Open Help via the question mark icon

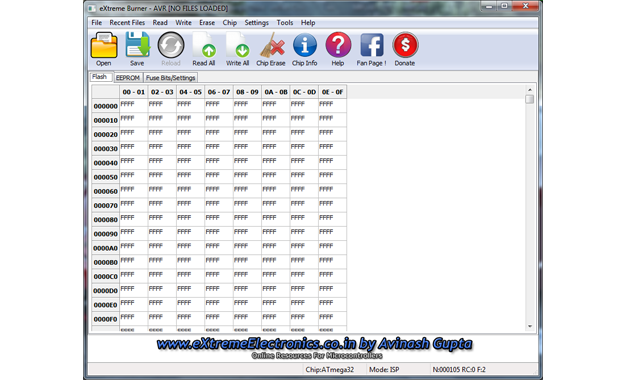point(338,49)
